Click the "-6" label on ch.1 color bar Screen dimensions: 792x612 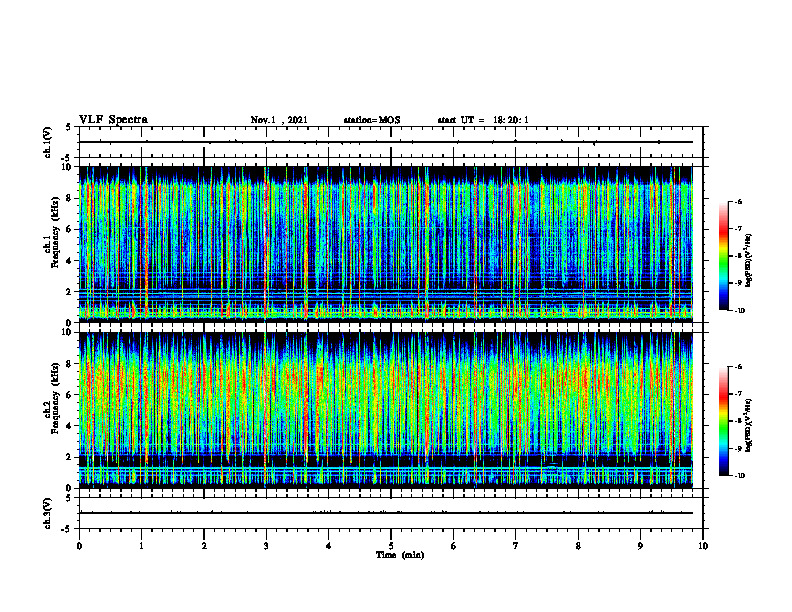[738, 201]
